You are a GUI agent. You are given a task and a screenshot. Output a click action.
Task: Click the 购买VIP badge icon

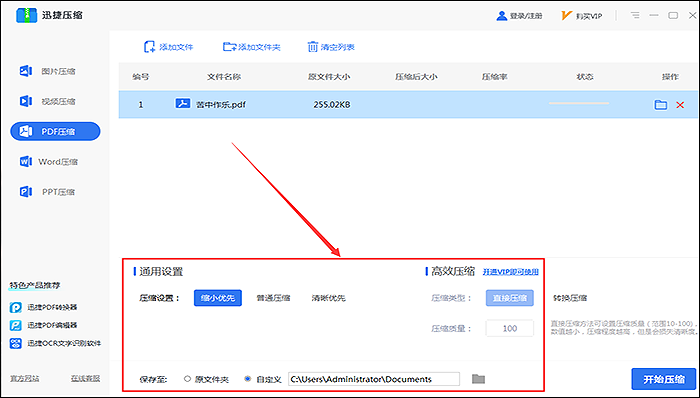pos(567,16)
